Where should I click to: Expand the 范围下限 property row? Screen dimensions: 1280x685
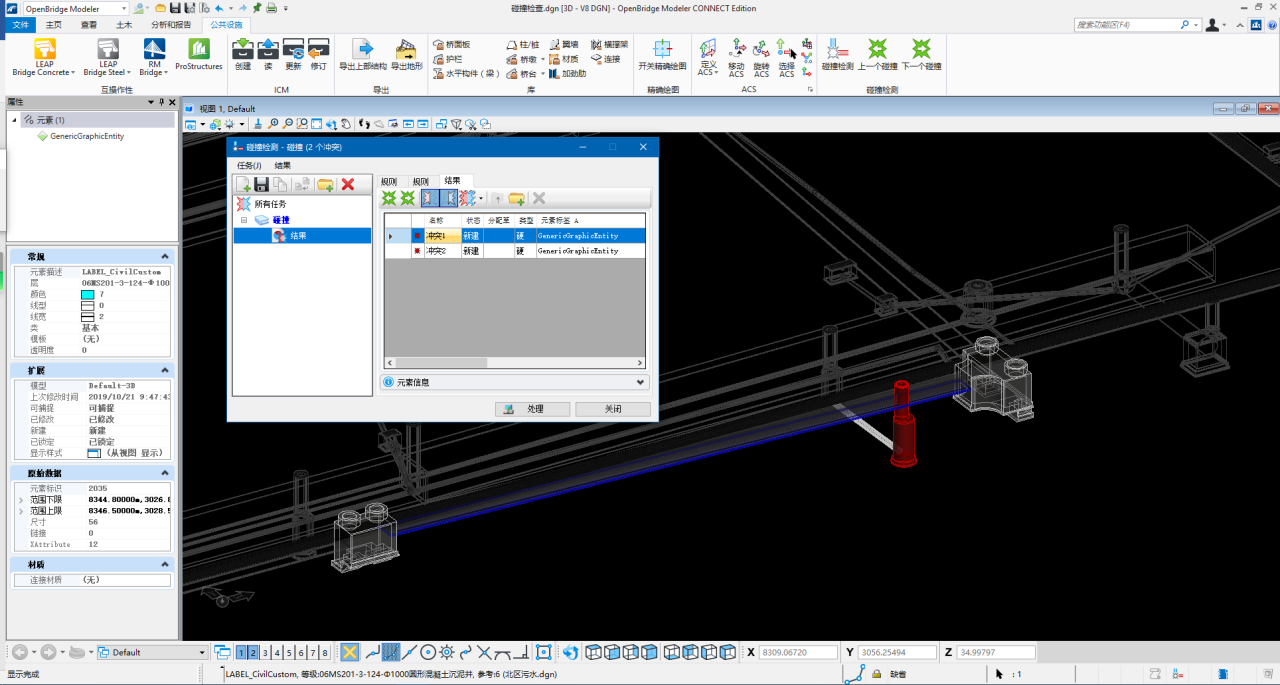pyautogui.click(x=22, y=499)
